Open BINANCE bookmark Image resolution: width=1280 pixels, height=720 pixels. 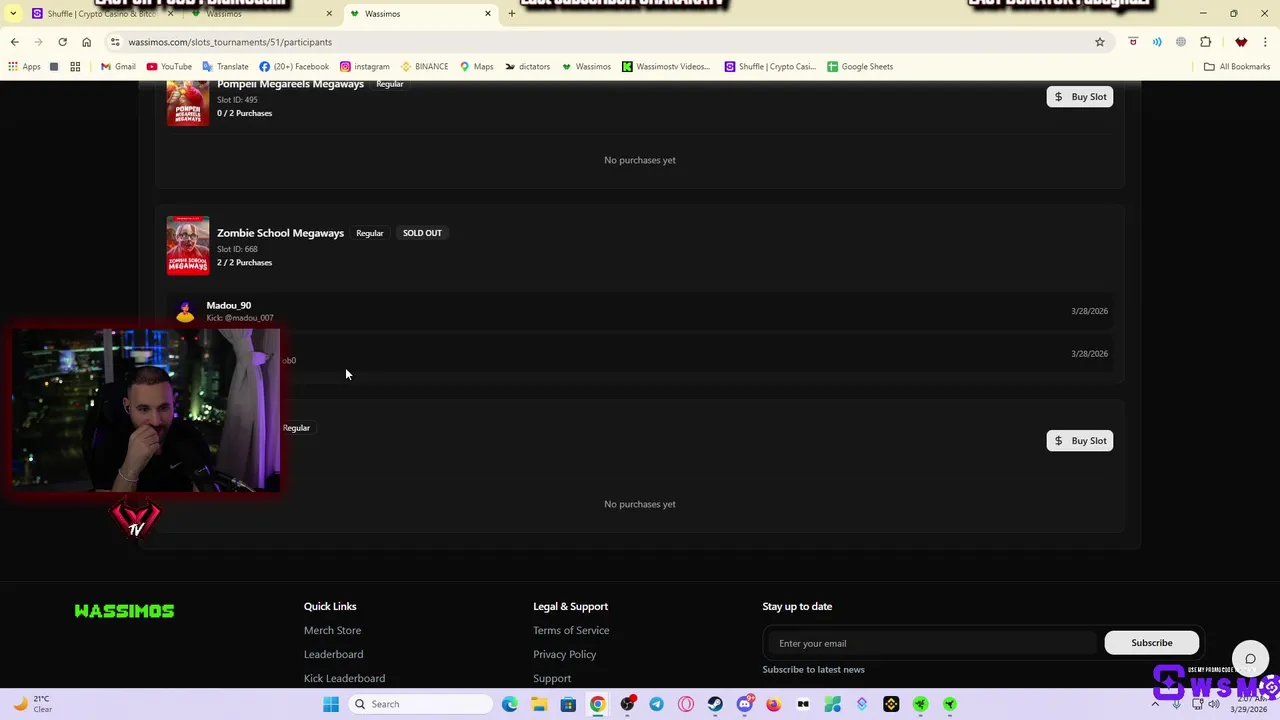point(425,67)
